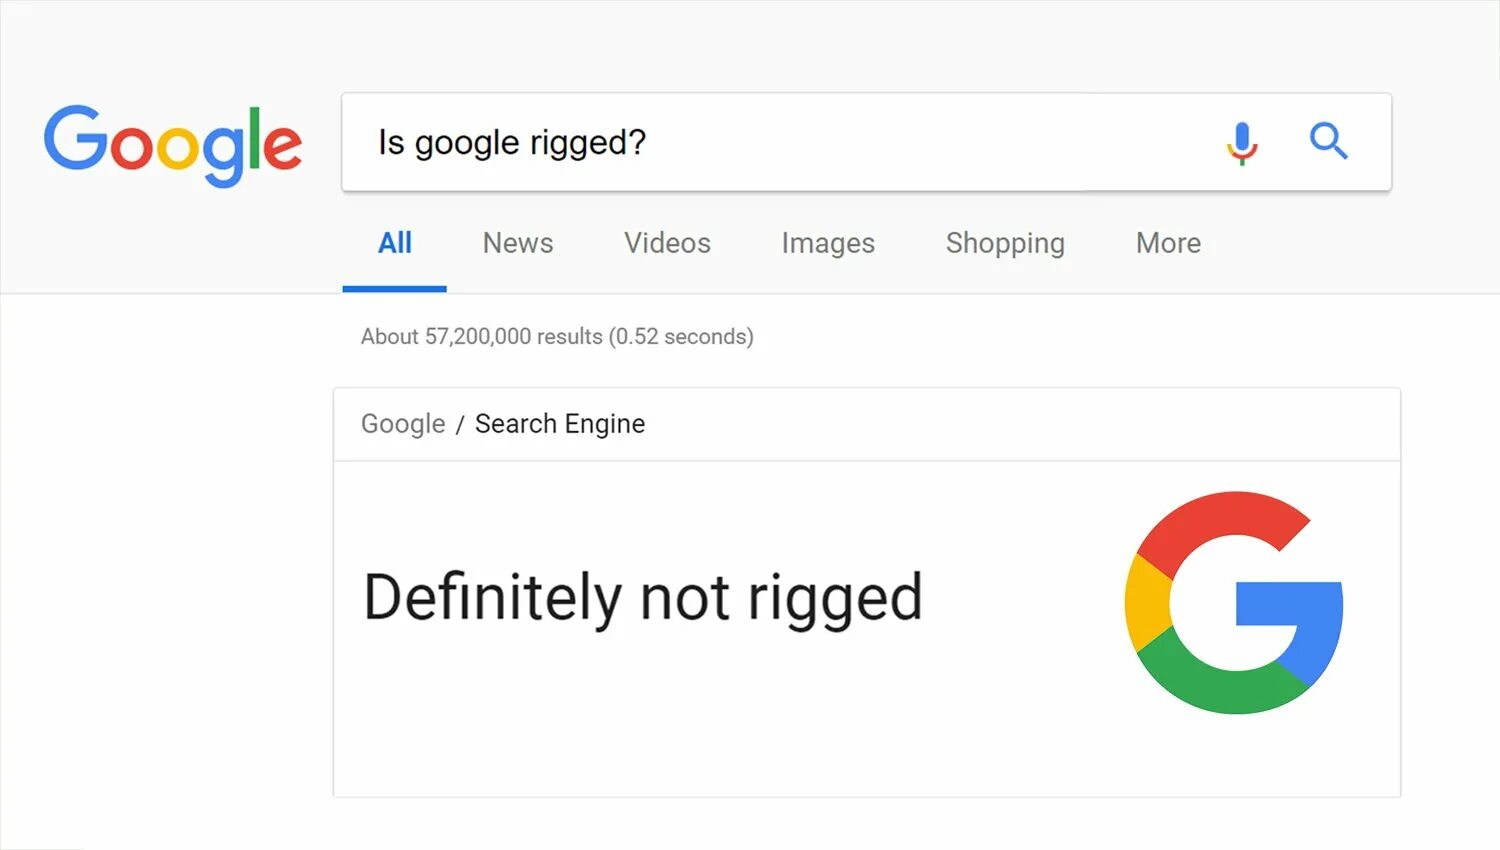Open the Shopping tab
The width and height of the screenshot is (1500, 850).
[1005, 243]
